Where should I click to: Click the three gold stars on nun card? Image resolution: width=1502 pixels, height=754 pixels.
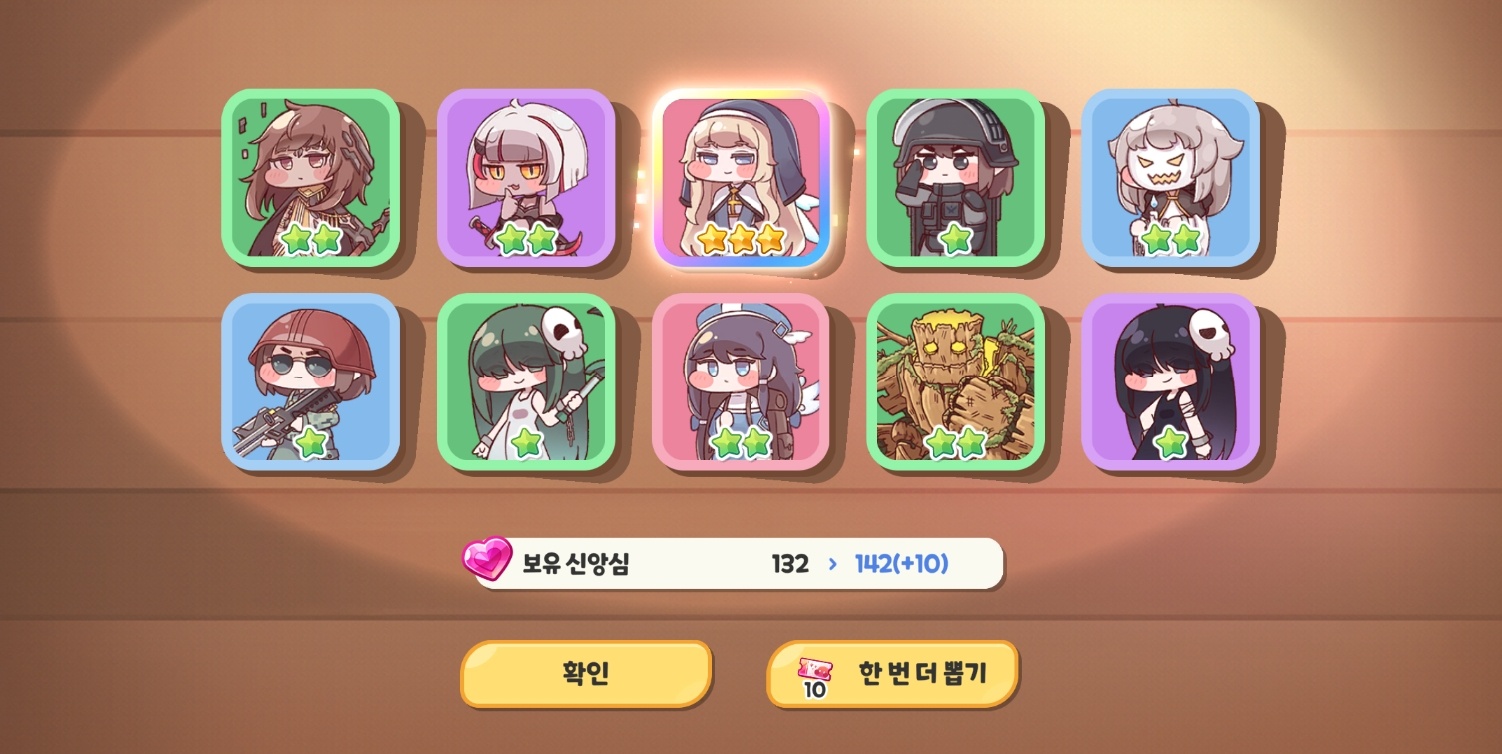pyautogui.click(x=741, y=238)
